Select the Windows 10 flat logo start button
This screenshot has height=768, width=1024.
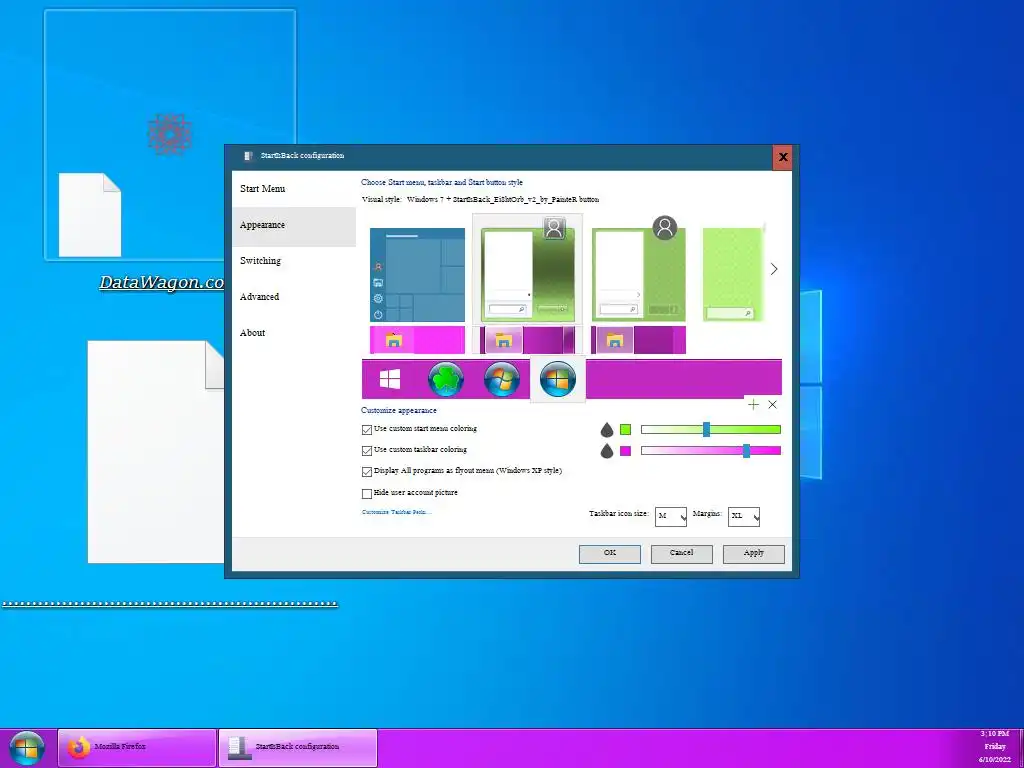pyautogui.click(x=390, y=379)
